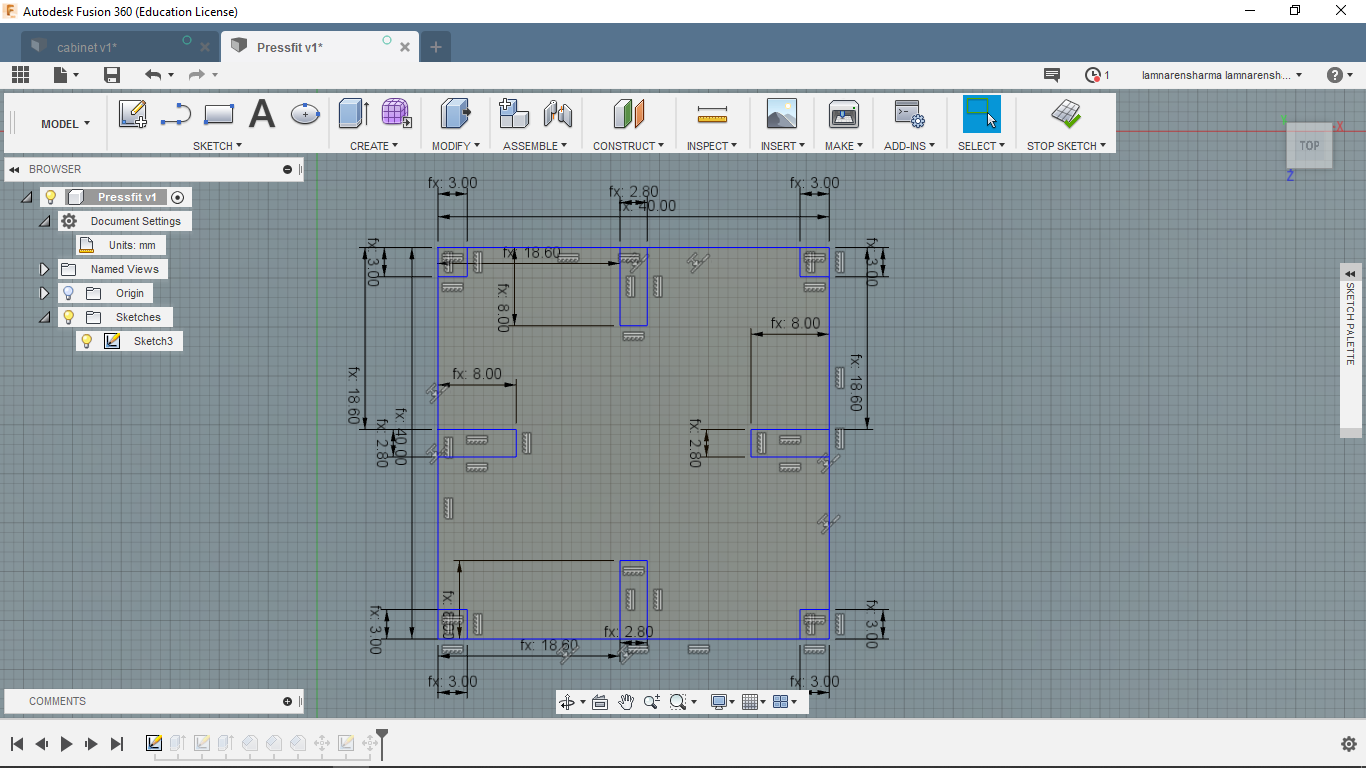Activate the Pan hand tool
Image resolution: width=1366 pixels, height=768 pixels.
tap(626, 702)
